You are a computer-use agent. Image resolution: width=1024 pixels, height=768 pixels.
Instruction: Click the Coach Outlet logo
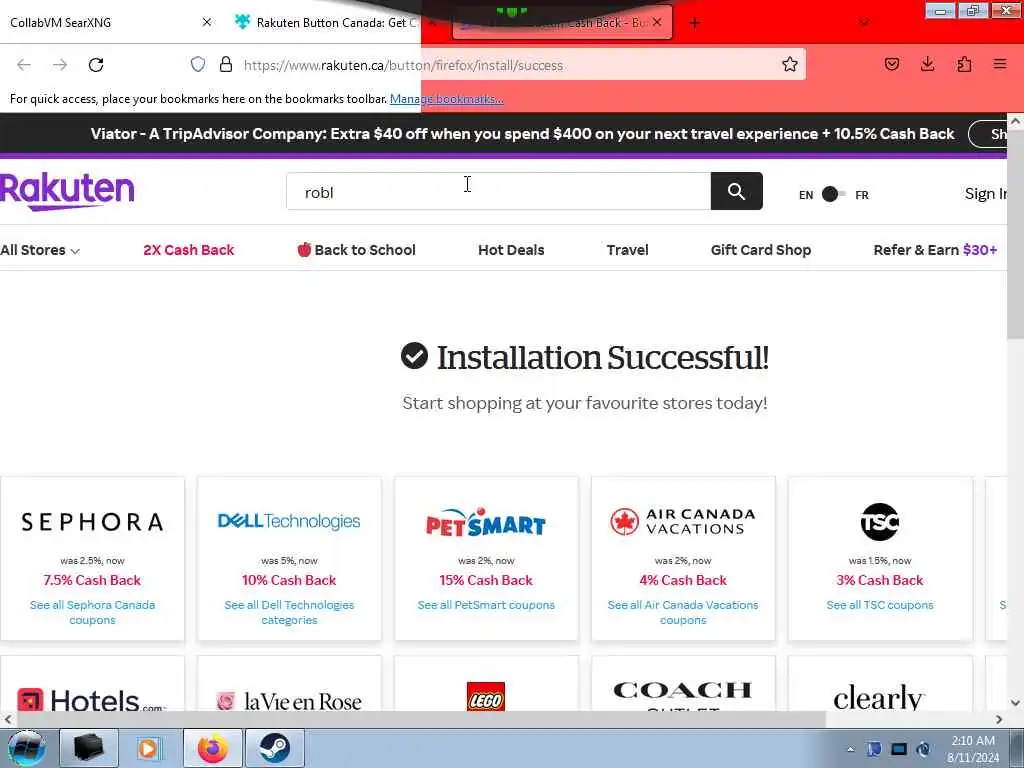(x=683, y=695)
